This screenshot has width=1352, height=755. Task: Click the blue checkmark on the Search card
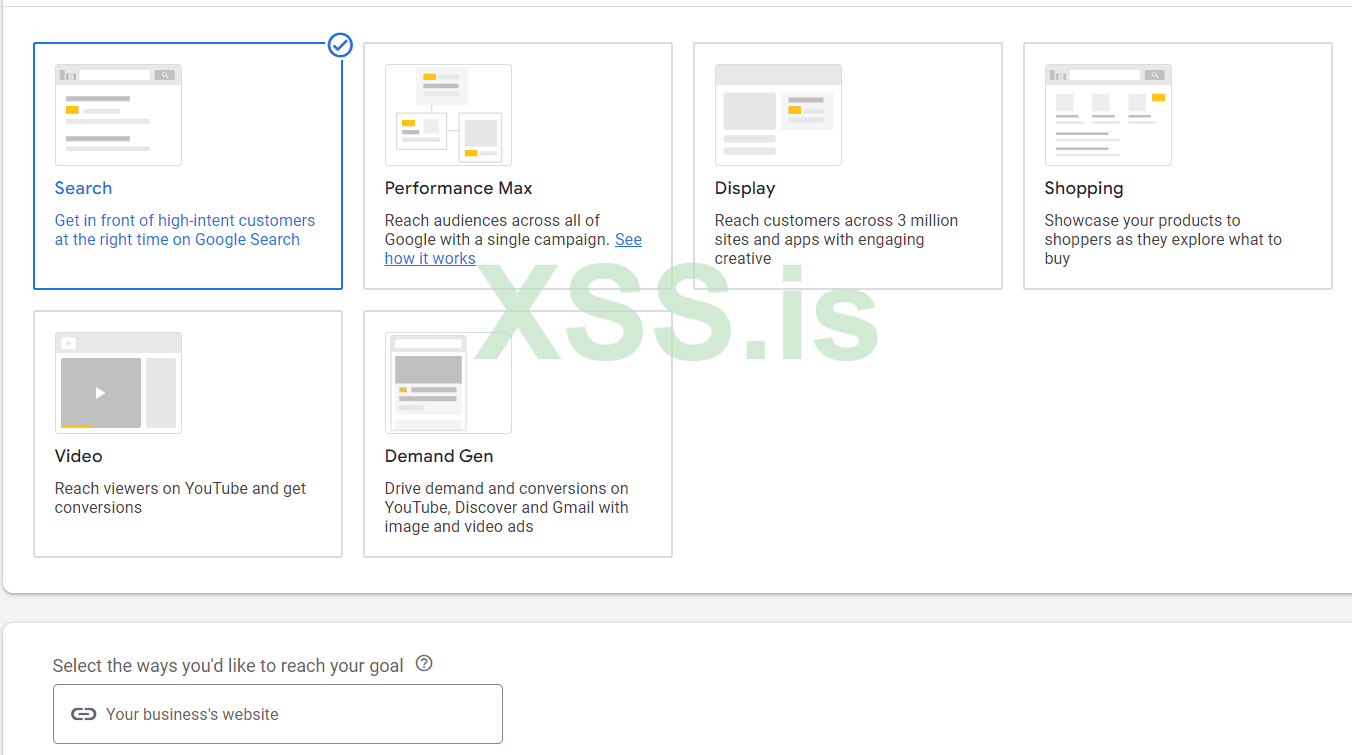[341, 44]
